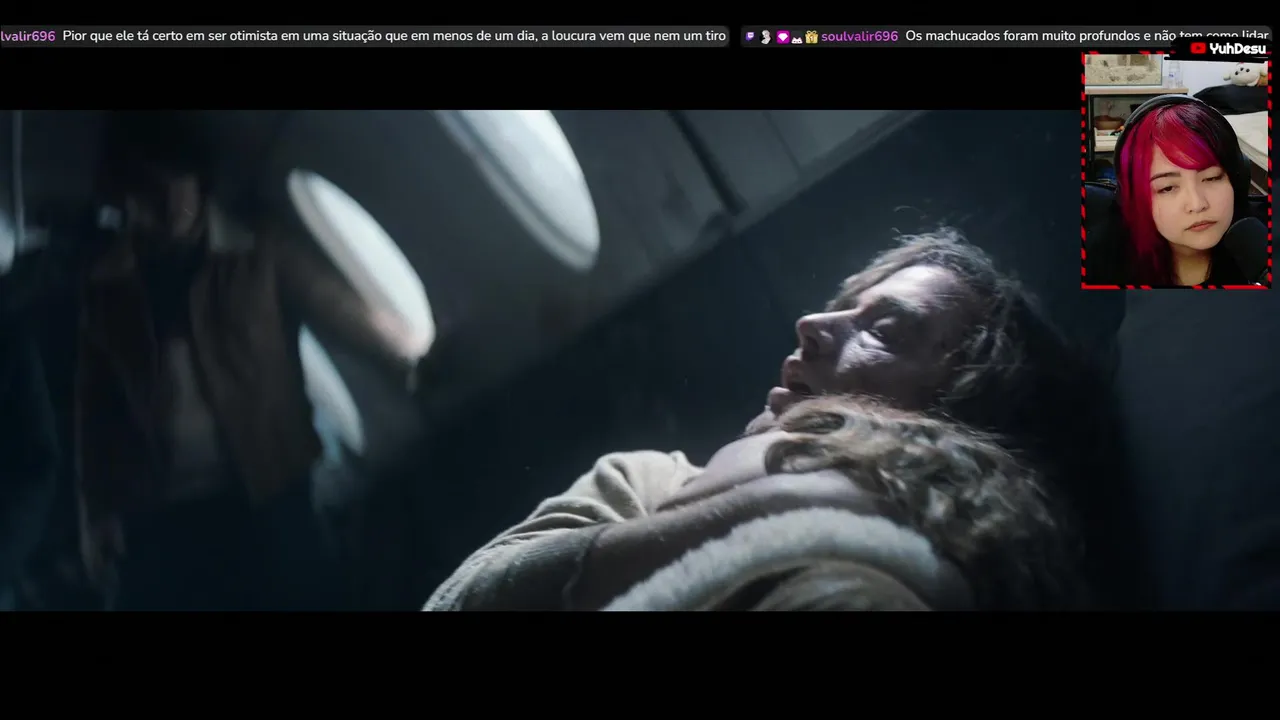Click the soulvalir696 username in second chat message
This screenshot has width=1280, height=720.
[x=859, y=36]
